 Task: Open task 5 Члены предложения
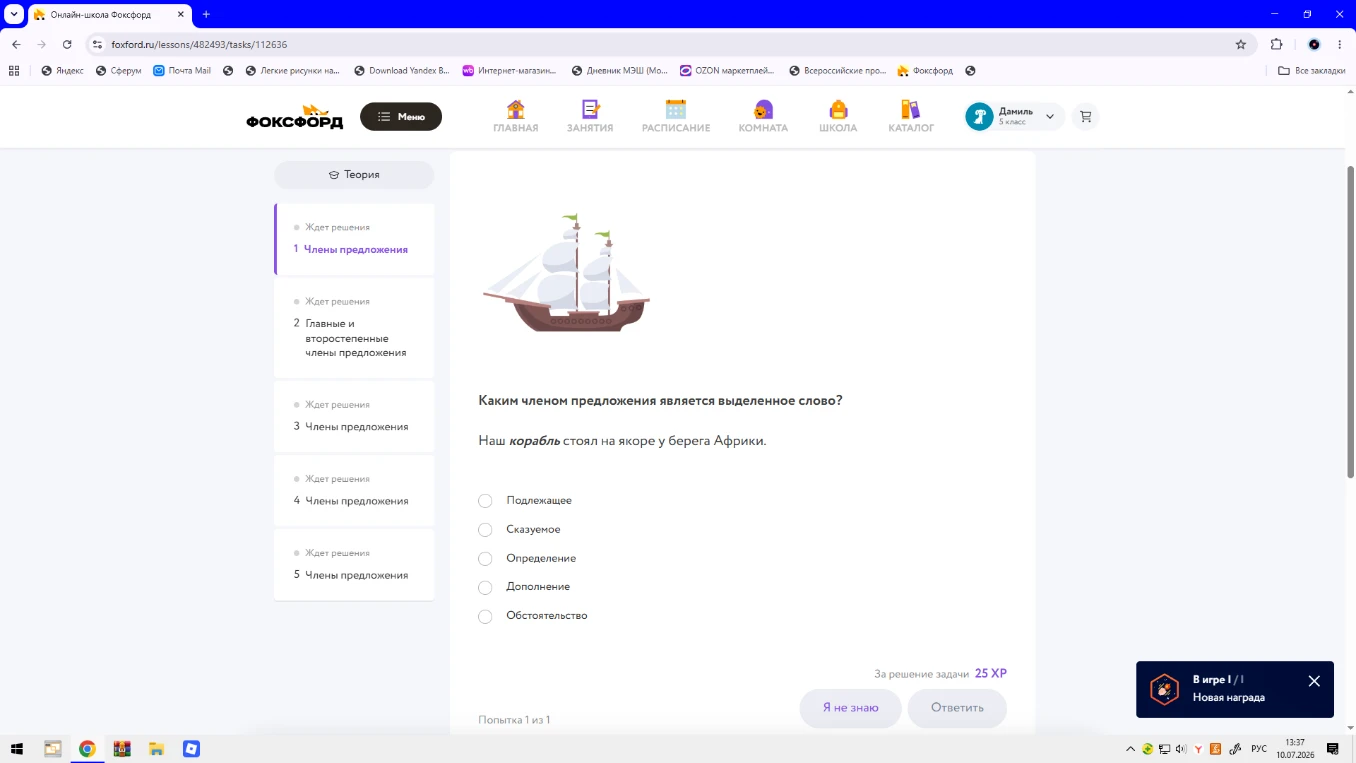click(x=355, y=565)
